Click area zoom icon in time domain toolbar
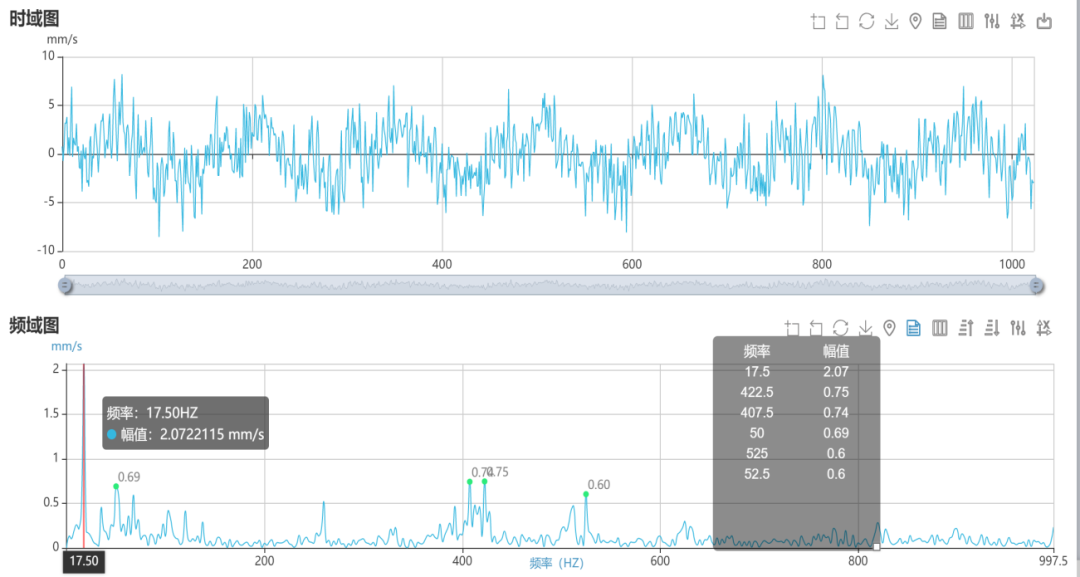Image resolution: width=1080 pixels, height=577 pixels. click(818, 22)
